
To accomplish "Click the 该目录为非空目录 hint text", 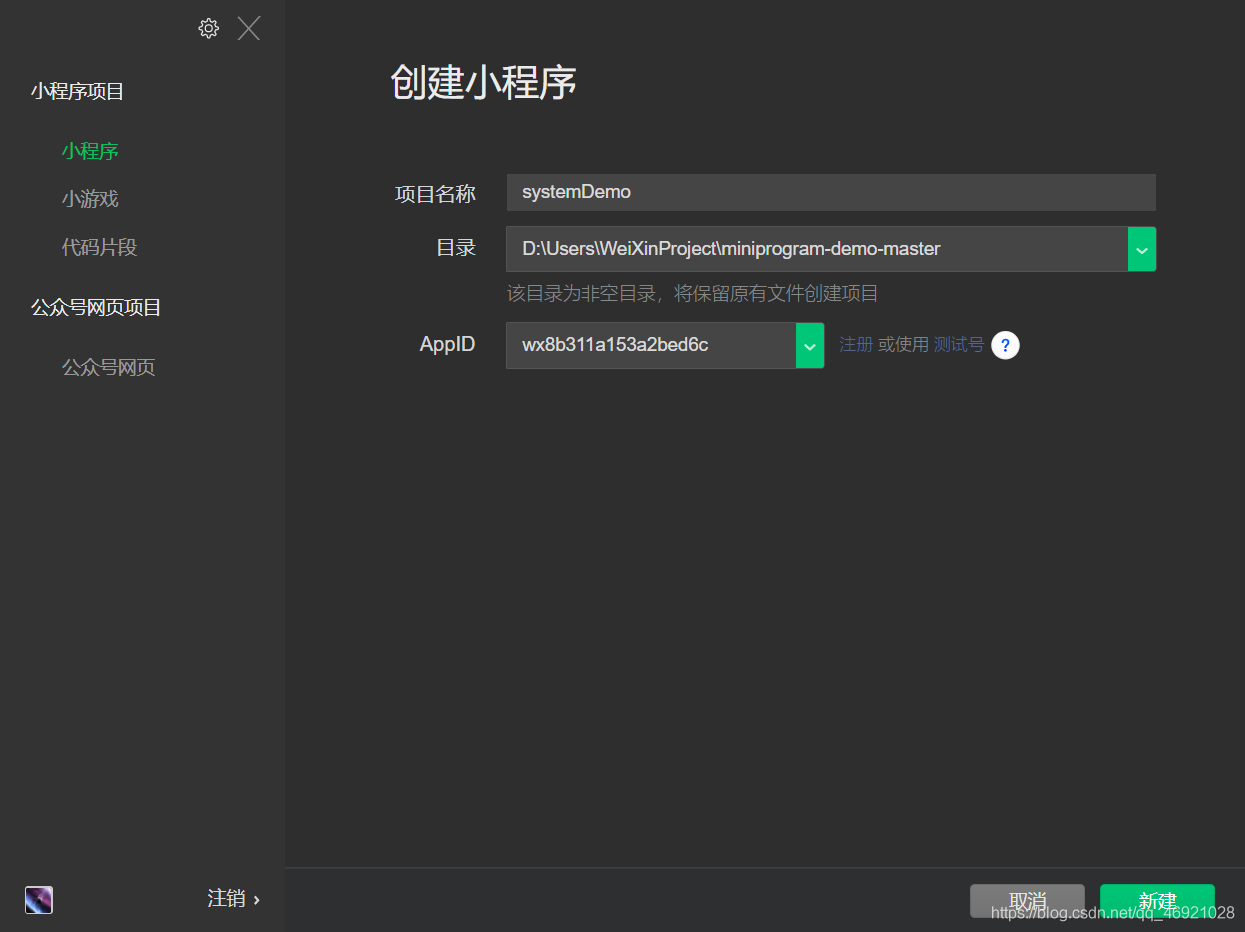I will point(692,294).
